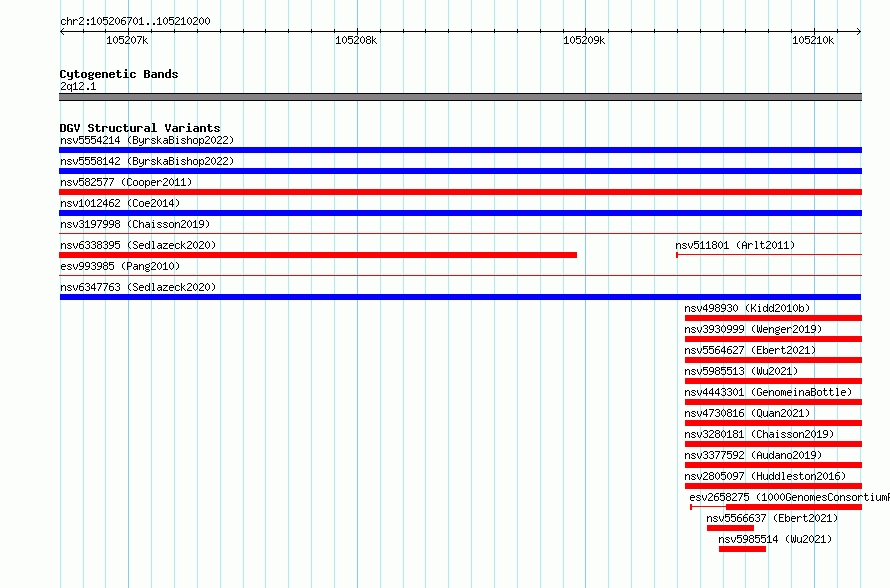Click nsv4443301 (GenomeinaBottle) label
This screenshot has width=890, height=588.
click(x=768, y=392)
